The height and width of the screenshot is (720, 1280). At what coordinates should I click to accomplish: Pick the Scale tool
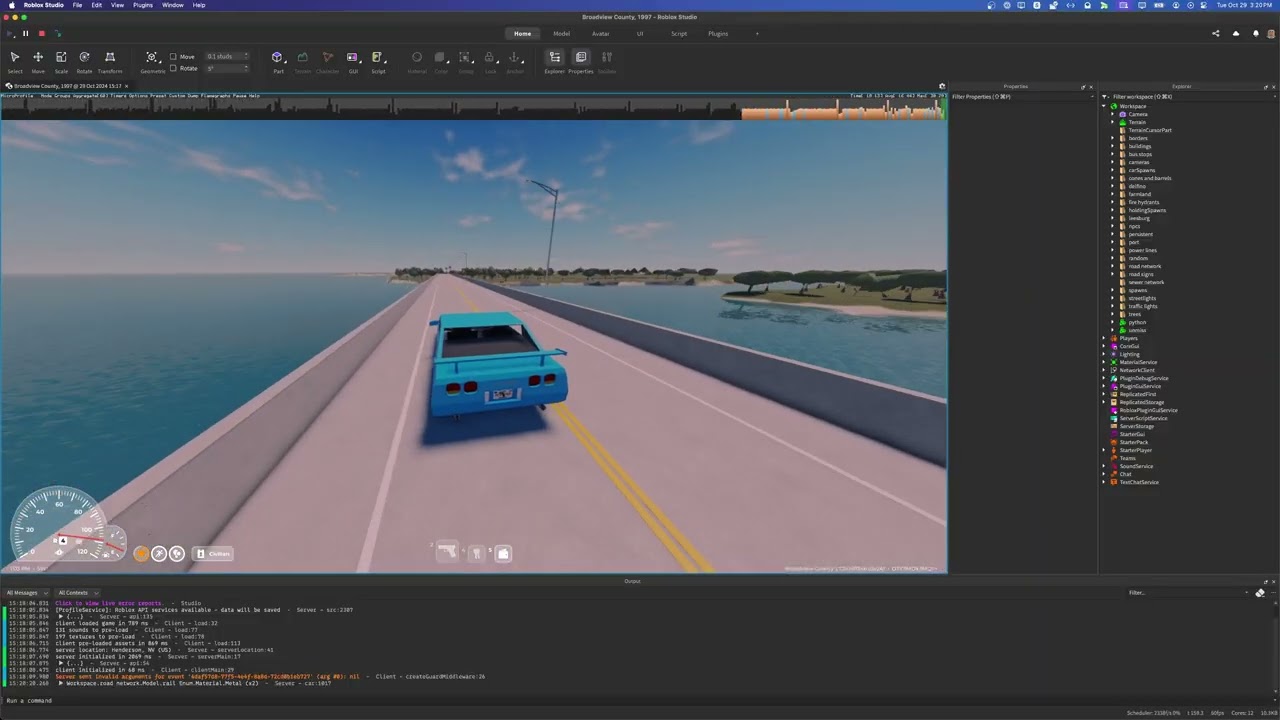pyautogui.click(x=61, y=61)
